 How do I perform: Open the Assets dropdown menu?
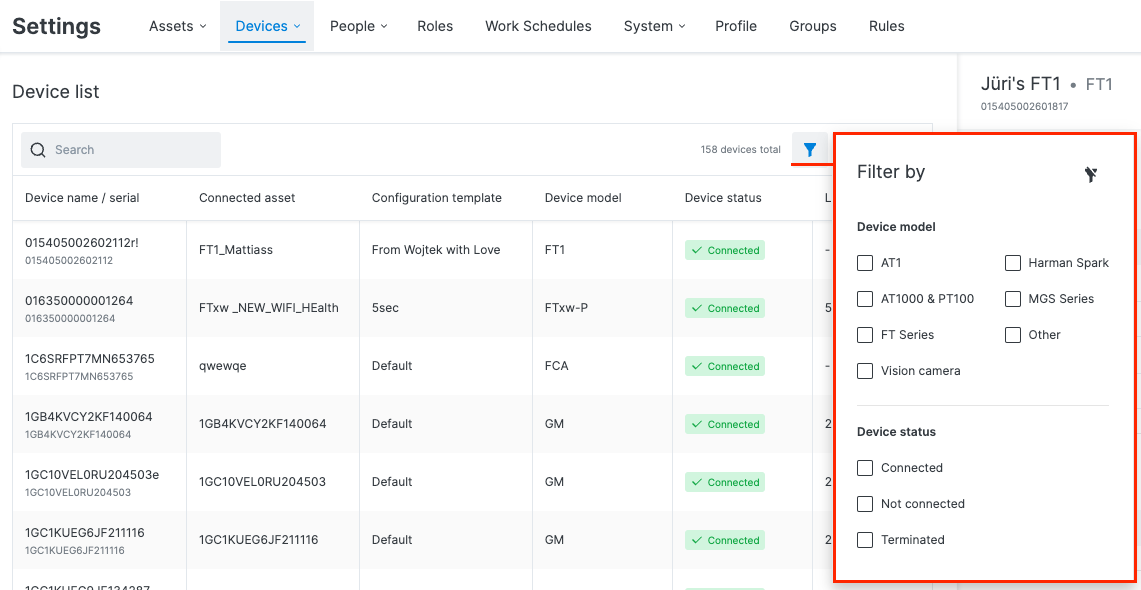177,26
